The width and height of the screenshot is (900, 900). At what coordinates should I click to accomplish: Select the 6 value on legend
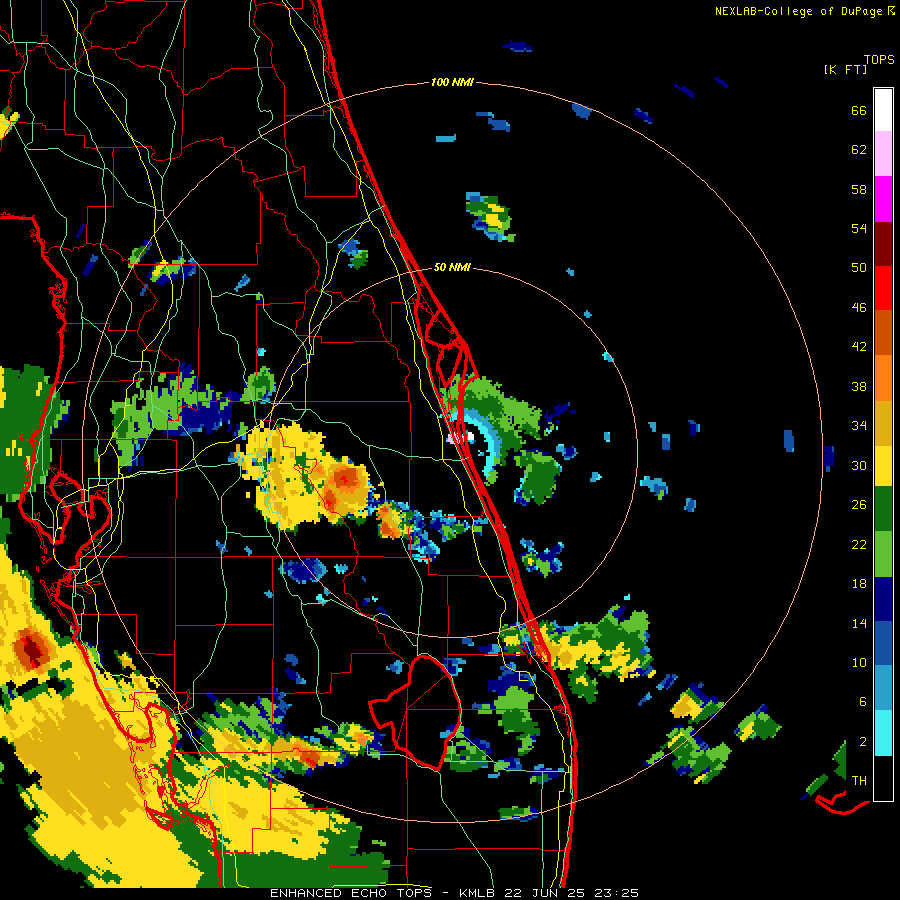coord(863,702)
